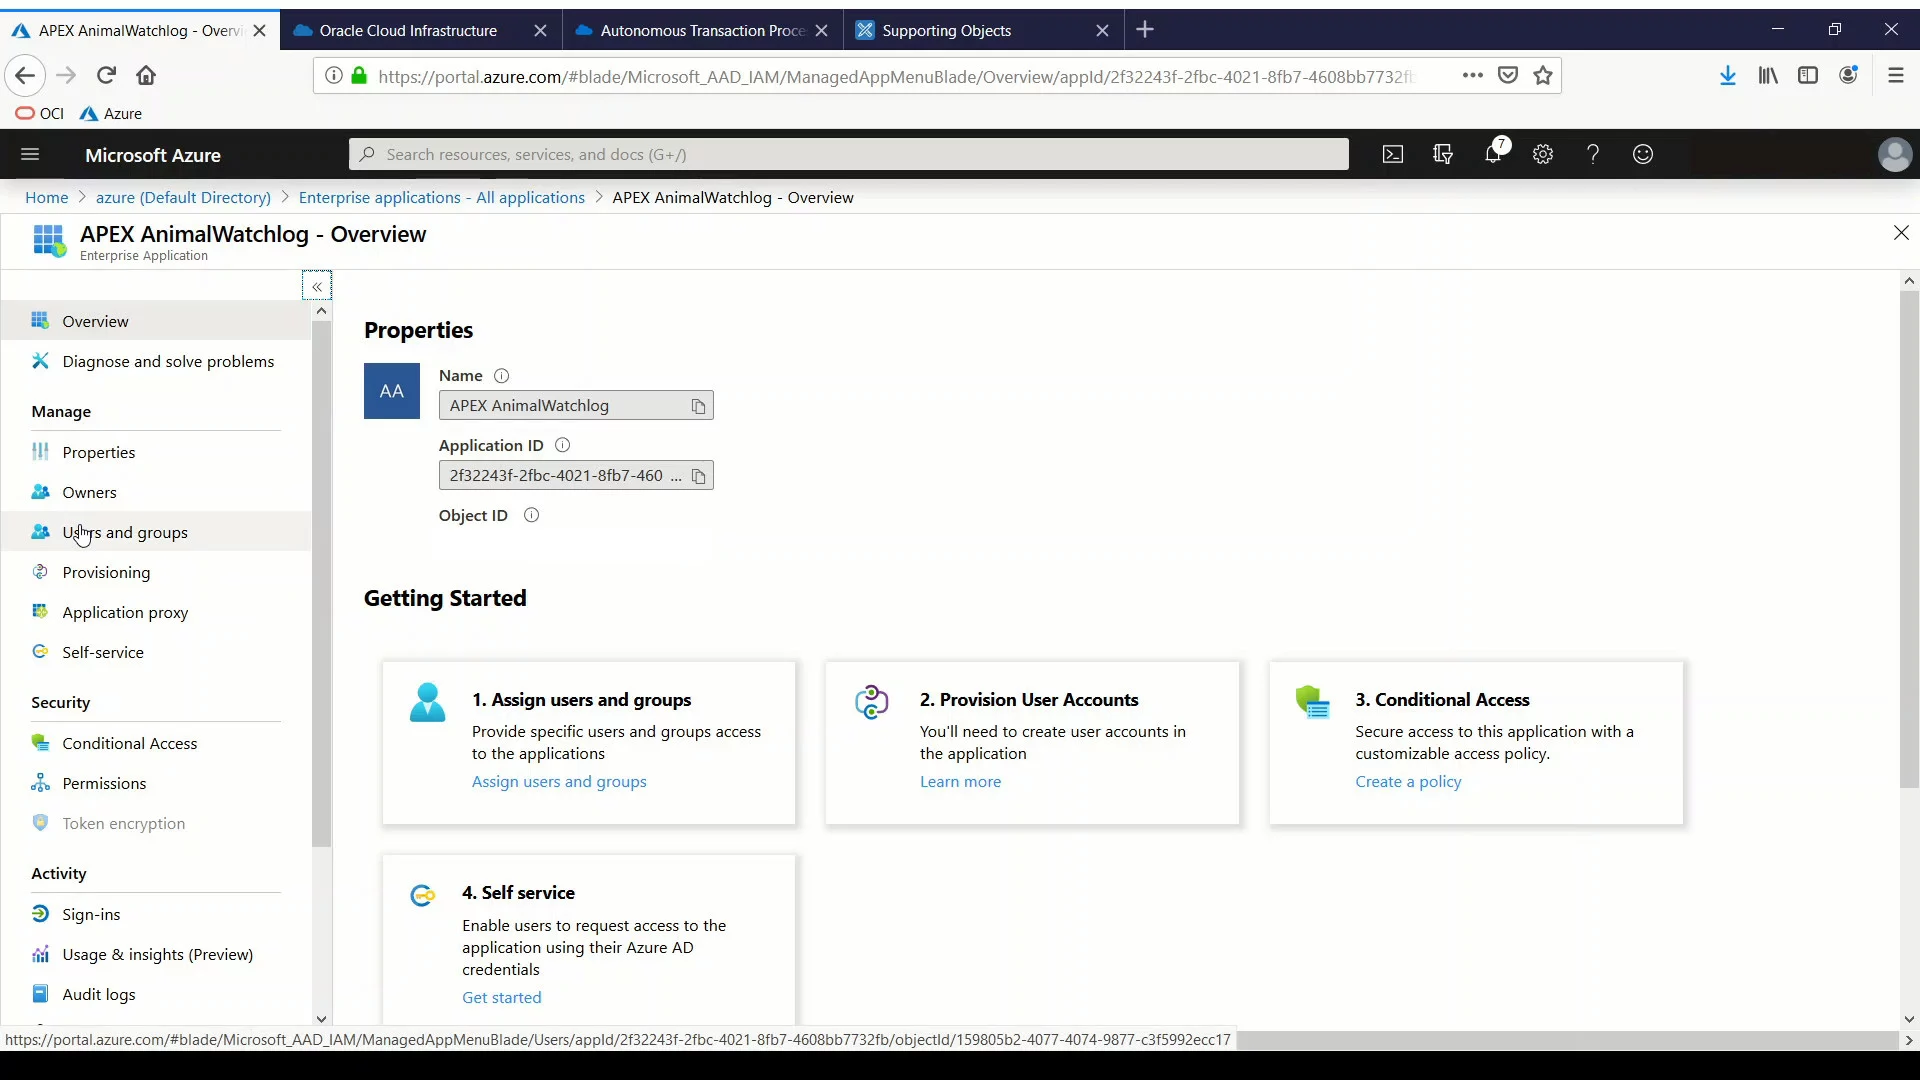This screenshot has width=1920, height=1080.
Task: Reload the current browser page
Action: click(x=106, y=75)
